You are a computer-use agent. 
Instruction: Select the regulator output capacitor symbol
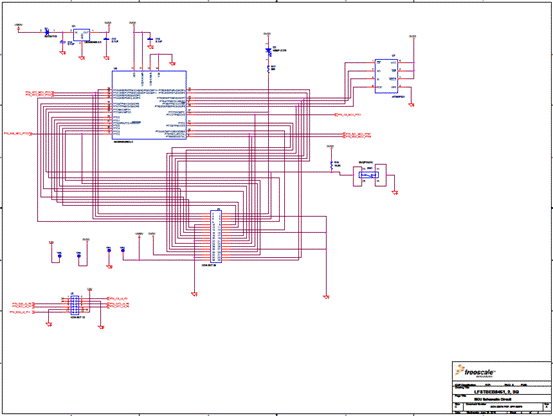tap(106, 39)
